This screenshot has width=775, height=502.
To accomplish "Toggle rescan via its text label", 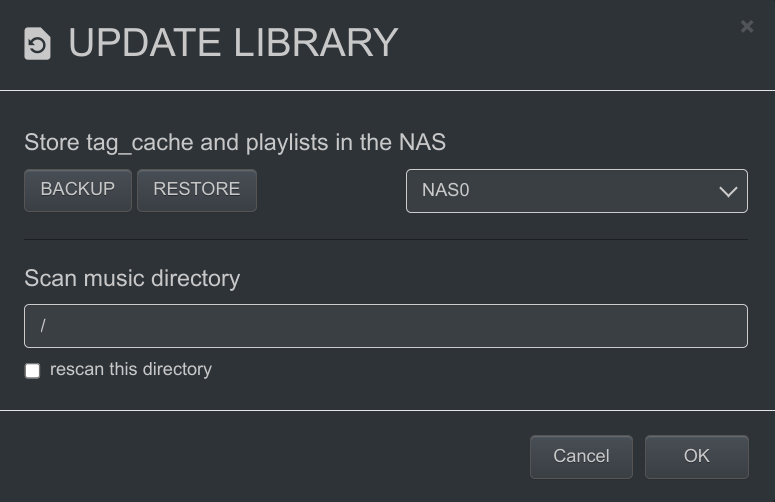I will click(x=131, y=369).
